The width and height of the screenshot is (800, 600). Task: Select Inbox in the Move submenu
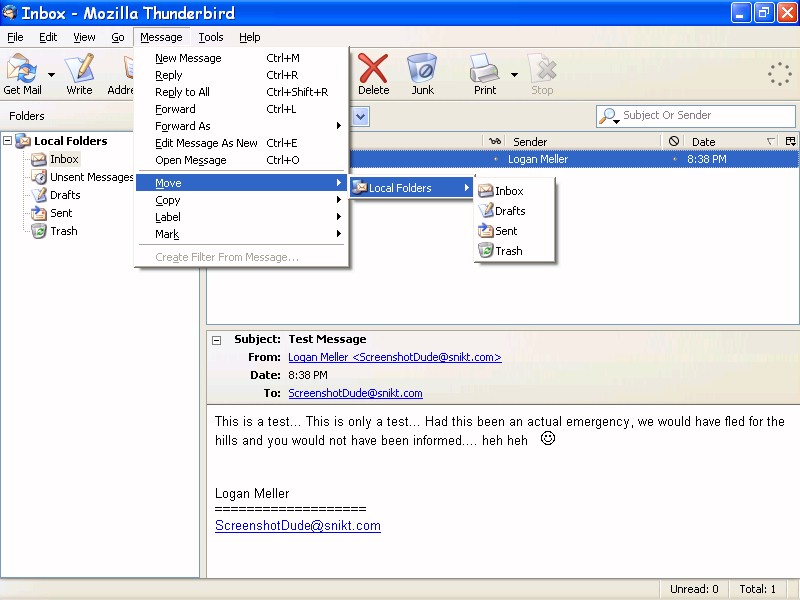(x=514, y=191)
